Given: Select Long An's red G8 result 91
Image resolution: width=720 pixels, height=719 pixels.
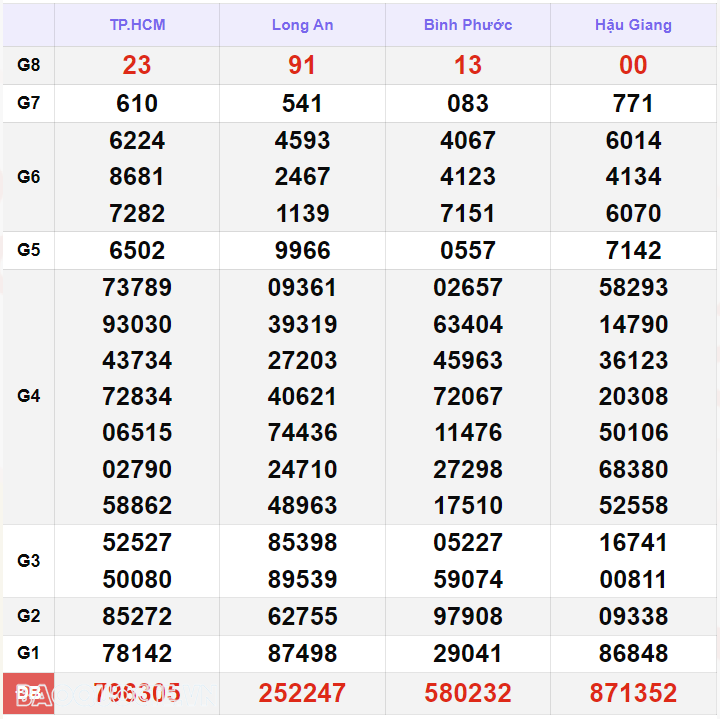Looking at the screenshot, I should (302, 65).
